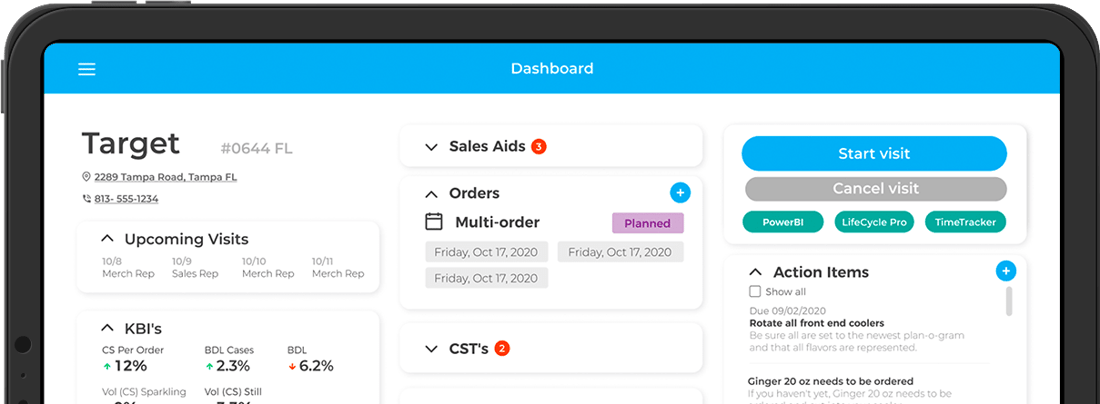The width and height of the screenshot is (1100, 404).
Task: Collapse the KBI's panel
Action: (x=107, y=328)
